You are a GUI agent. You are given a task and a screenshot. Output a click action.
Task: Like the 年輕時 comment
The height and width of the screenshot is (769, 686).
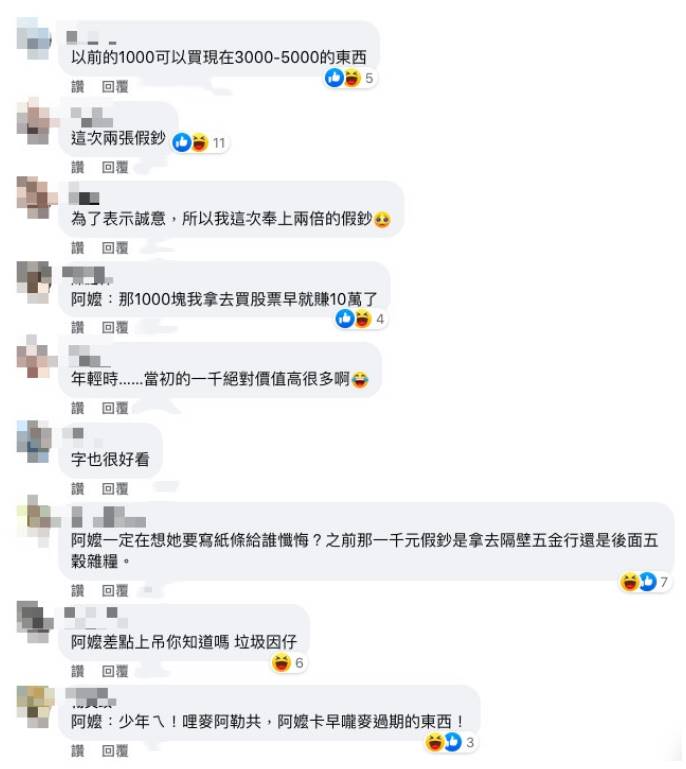pyautogui.click(x=77, y=408)
